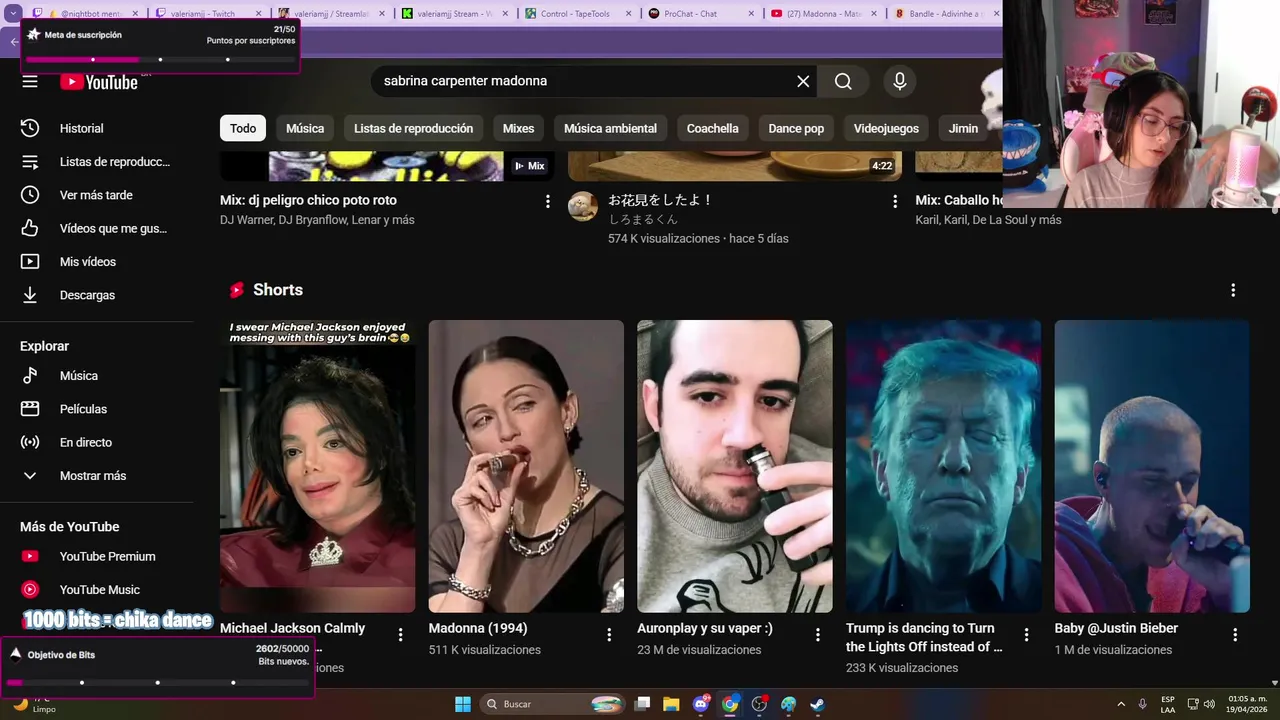
Task: Open options for dj peligro mix
Action: tap(547, 201)
